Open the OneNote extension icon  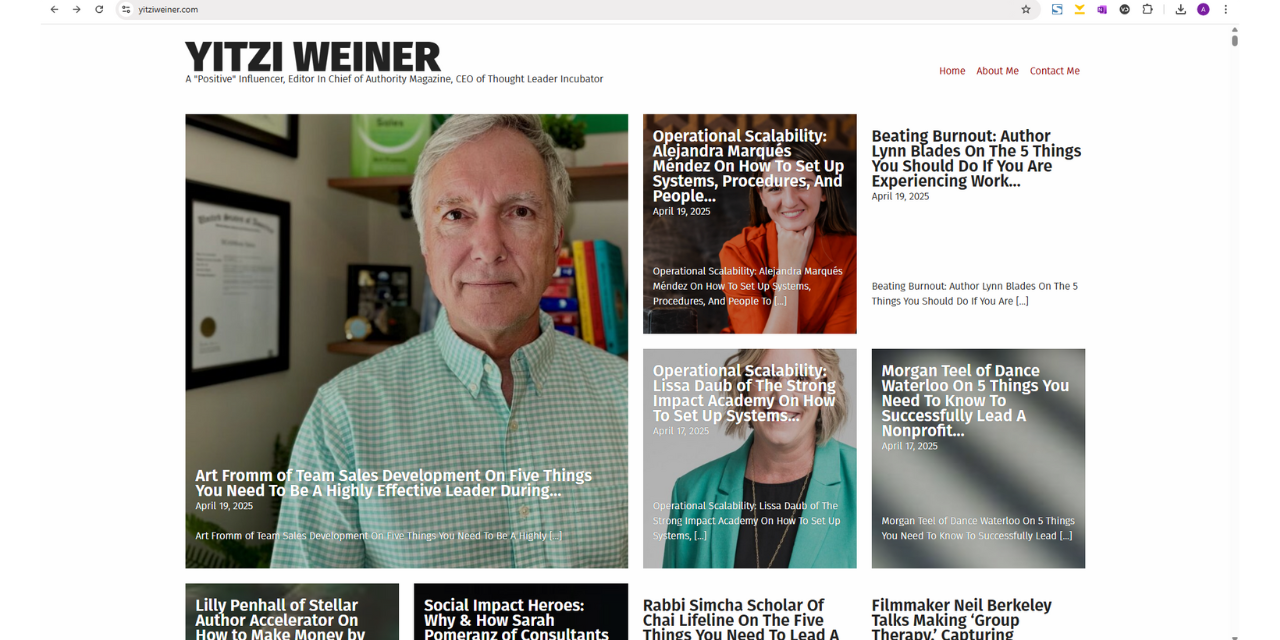point(1102,9)
